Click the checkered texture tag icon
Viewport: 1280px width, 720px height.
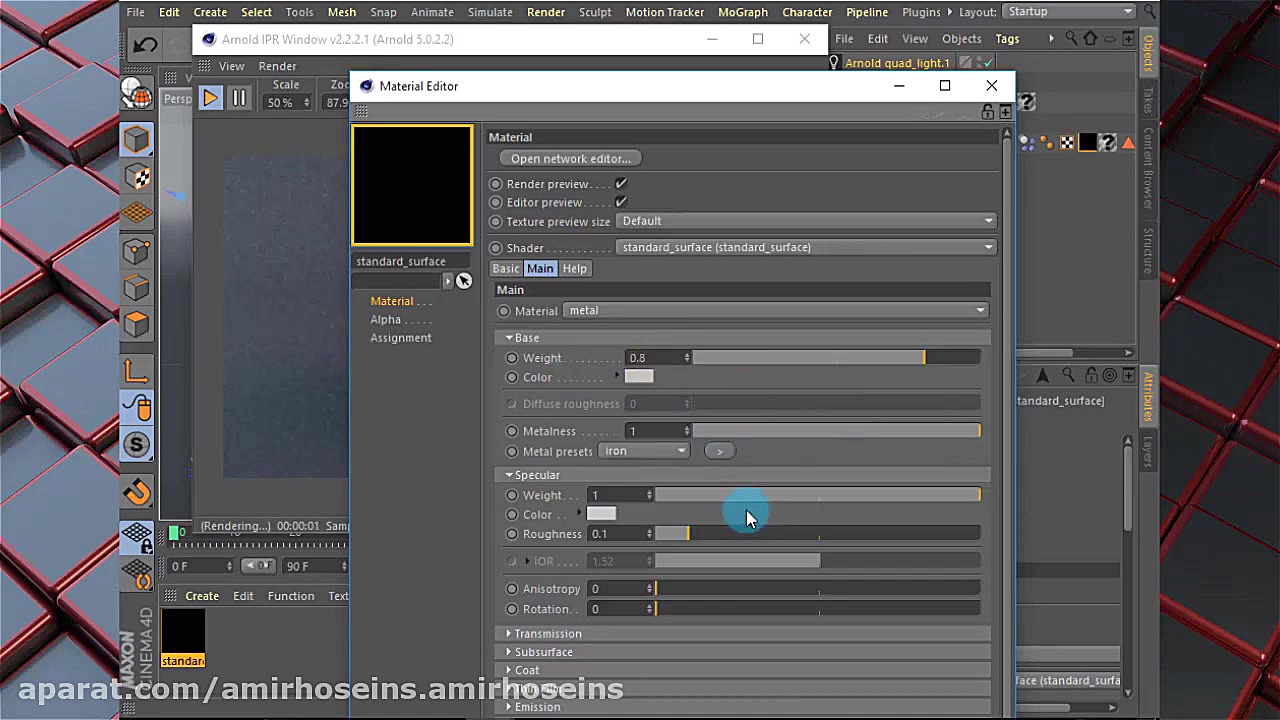(x=1067, y=143)
